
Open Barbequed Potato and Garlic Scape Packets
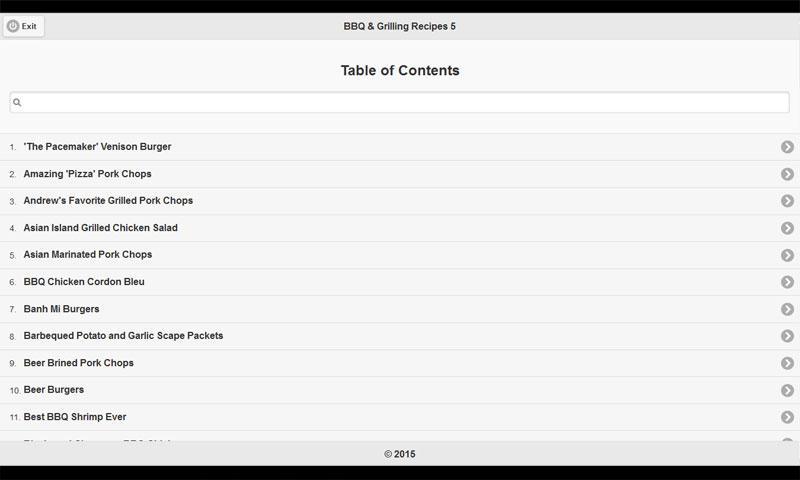[123, 336]
